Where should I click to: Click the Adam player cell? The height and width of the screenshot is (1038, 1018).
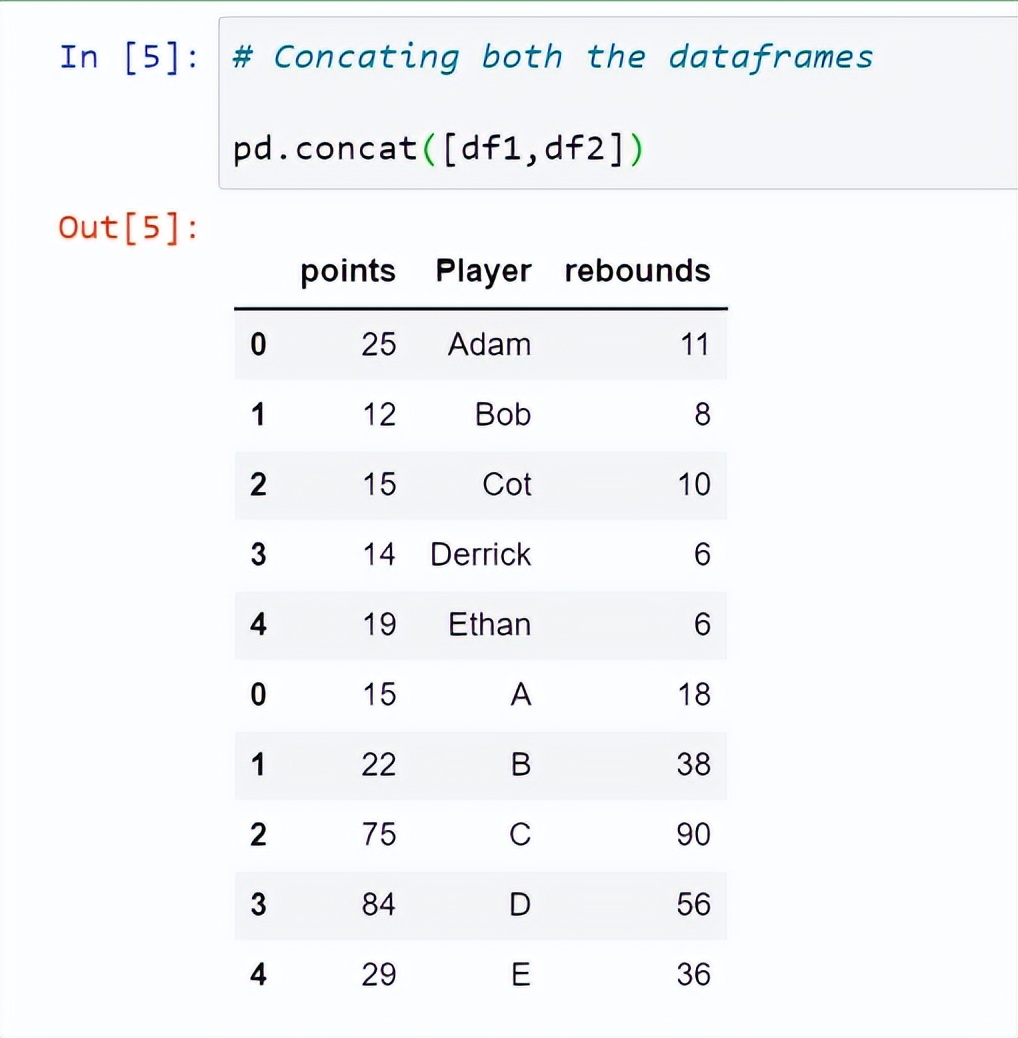[x=489, y=345]
